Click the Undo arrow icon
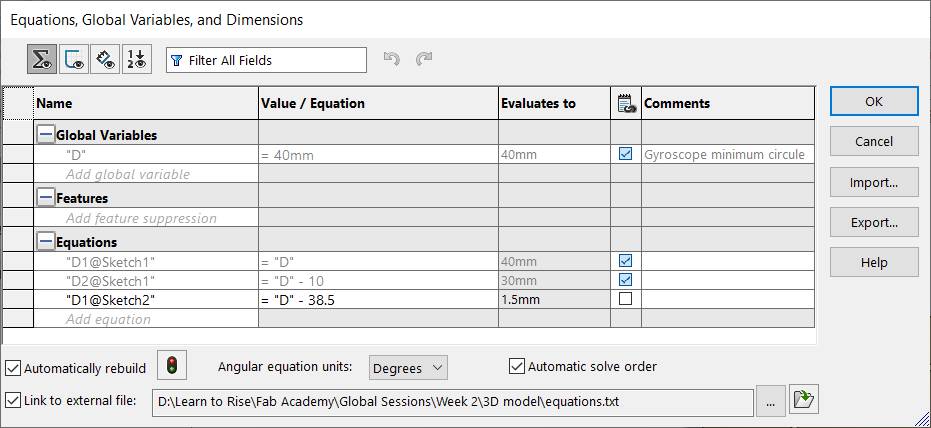 392,60
